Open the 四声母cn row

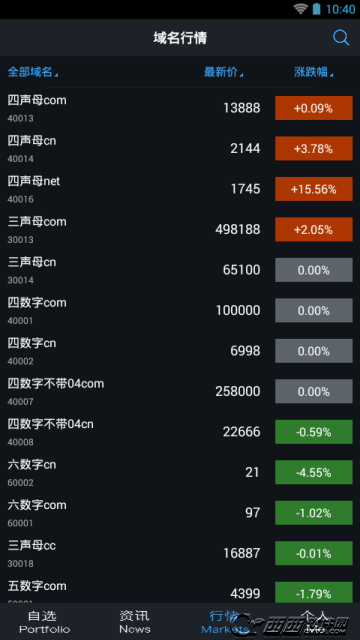(180, 149)
